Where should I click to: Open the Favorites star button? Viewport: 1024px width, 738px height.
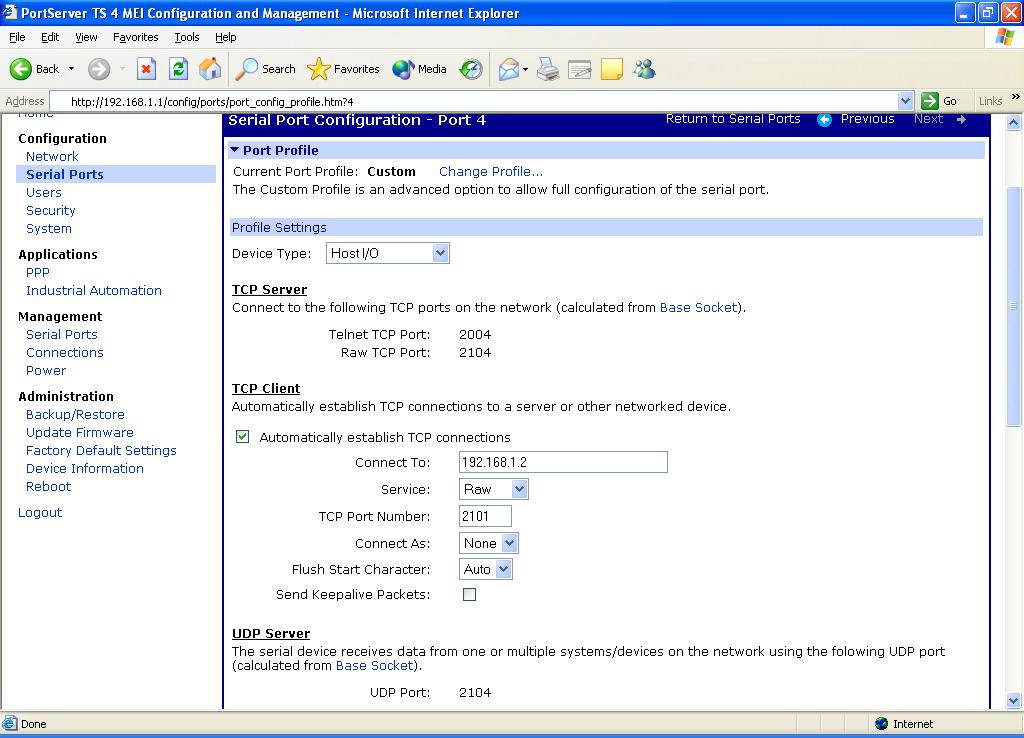click(344, 69)
